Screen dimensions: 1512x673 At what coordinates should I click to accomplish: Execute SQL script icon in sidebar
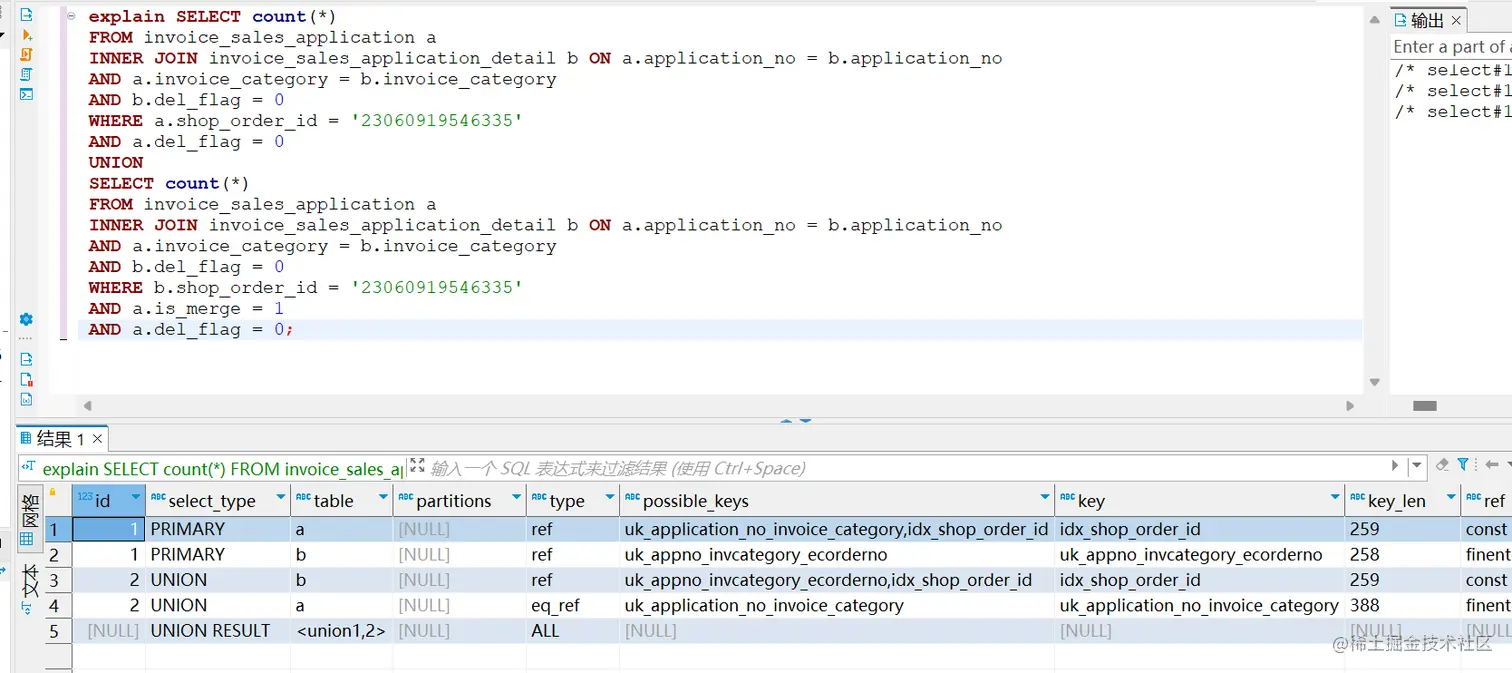(x=27, y=55)
